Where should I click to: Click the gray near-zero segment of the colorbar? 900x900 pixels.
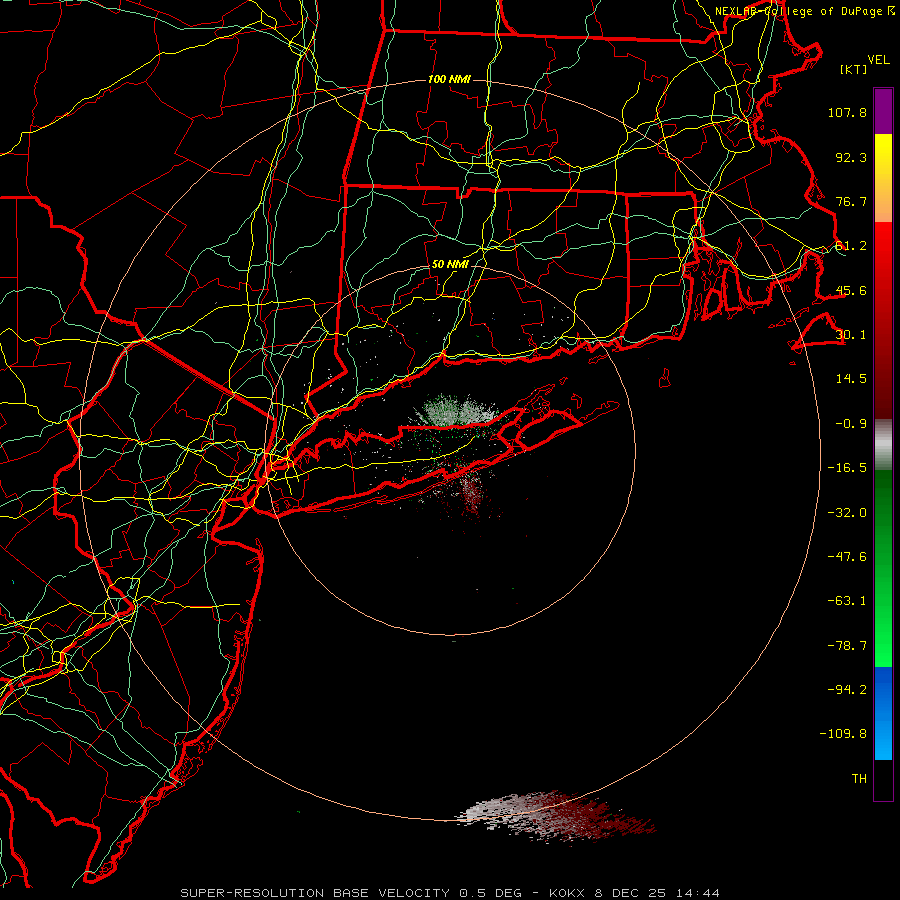883,445
